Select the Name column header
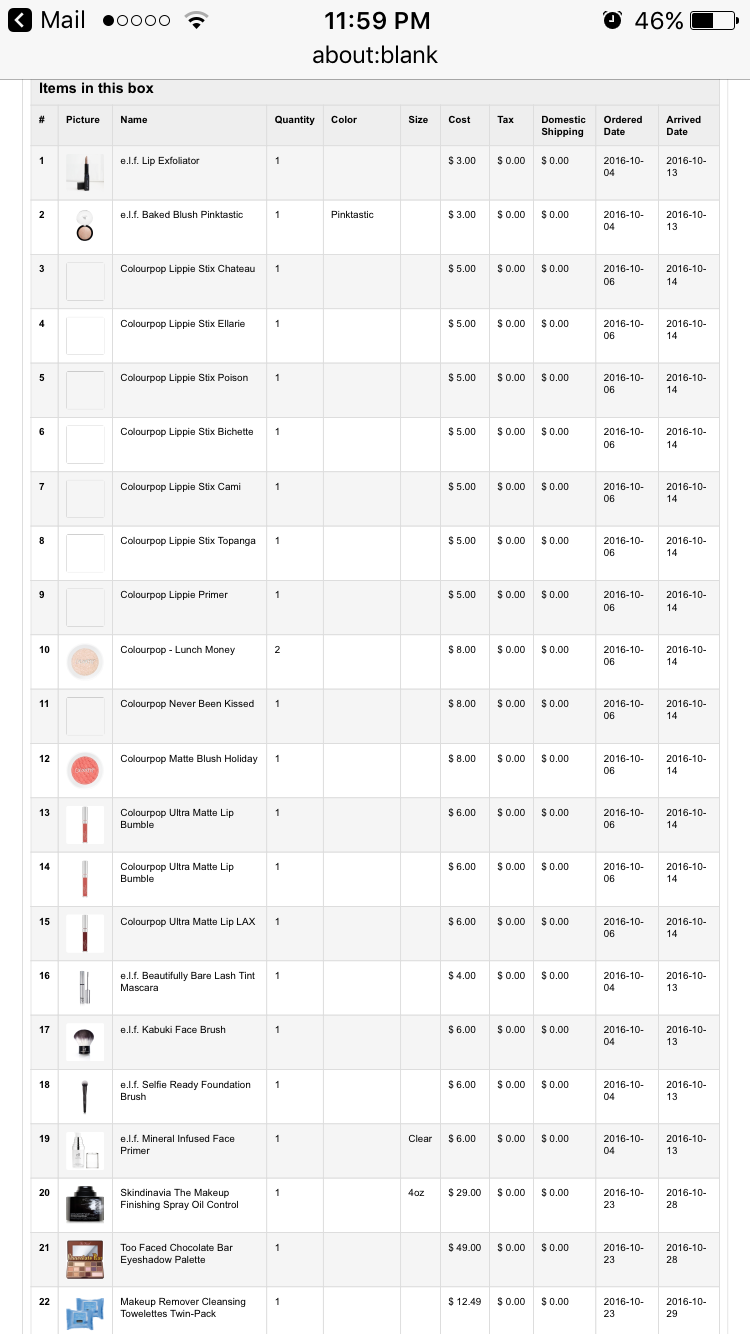This screenshot has height=1334, width=750. (134, 119)
